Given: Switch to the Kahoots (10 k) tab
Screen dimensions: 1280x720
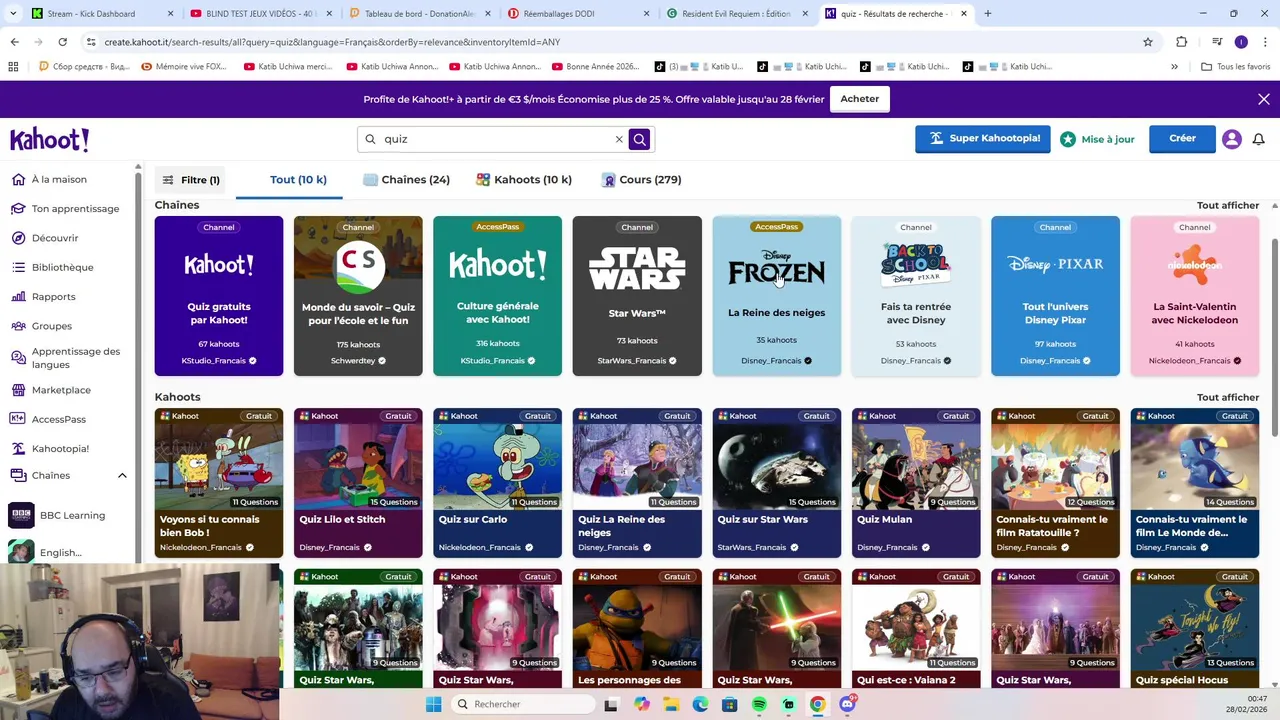Looking at the screenshot, I should 524,180.
